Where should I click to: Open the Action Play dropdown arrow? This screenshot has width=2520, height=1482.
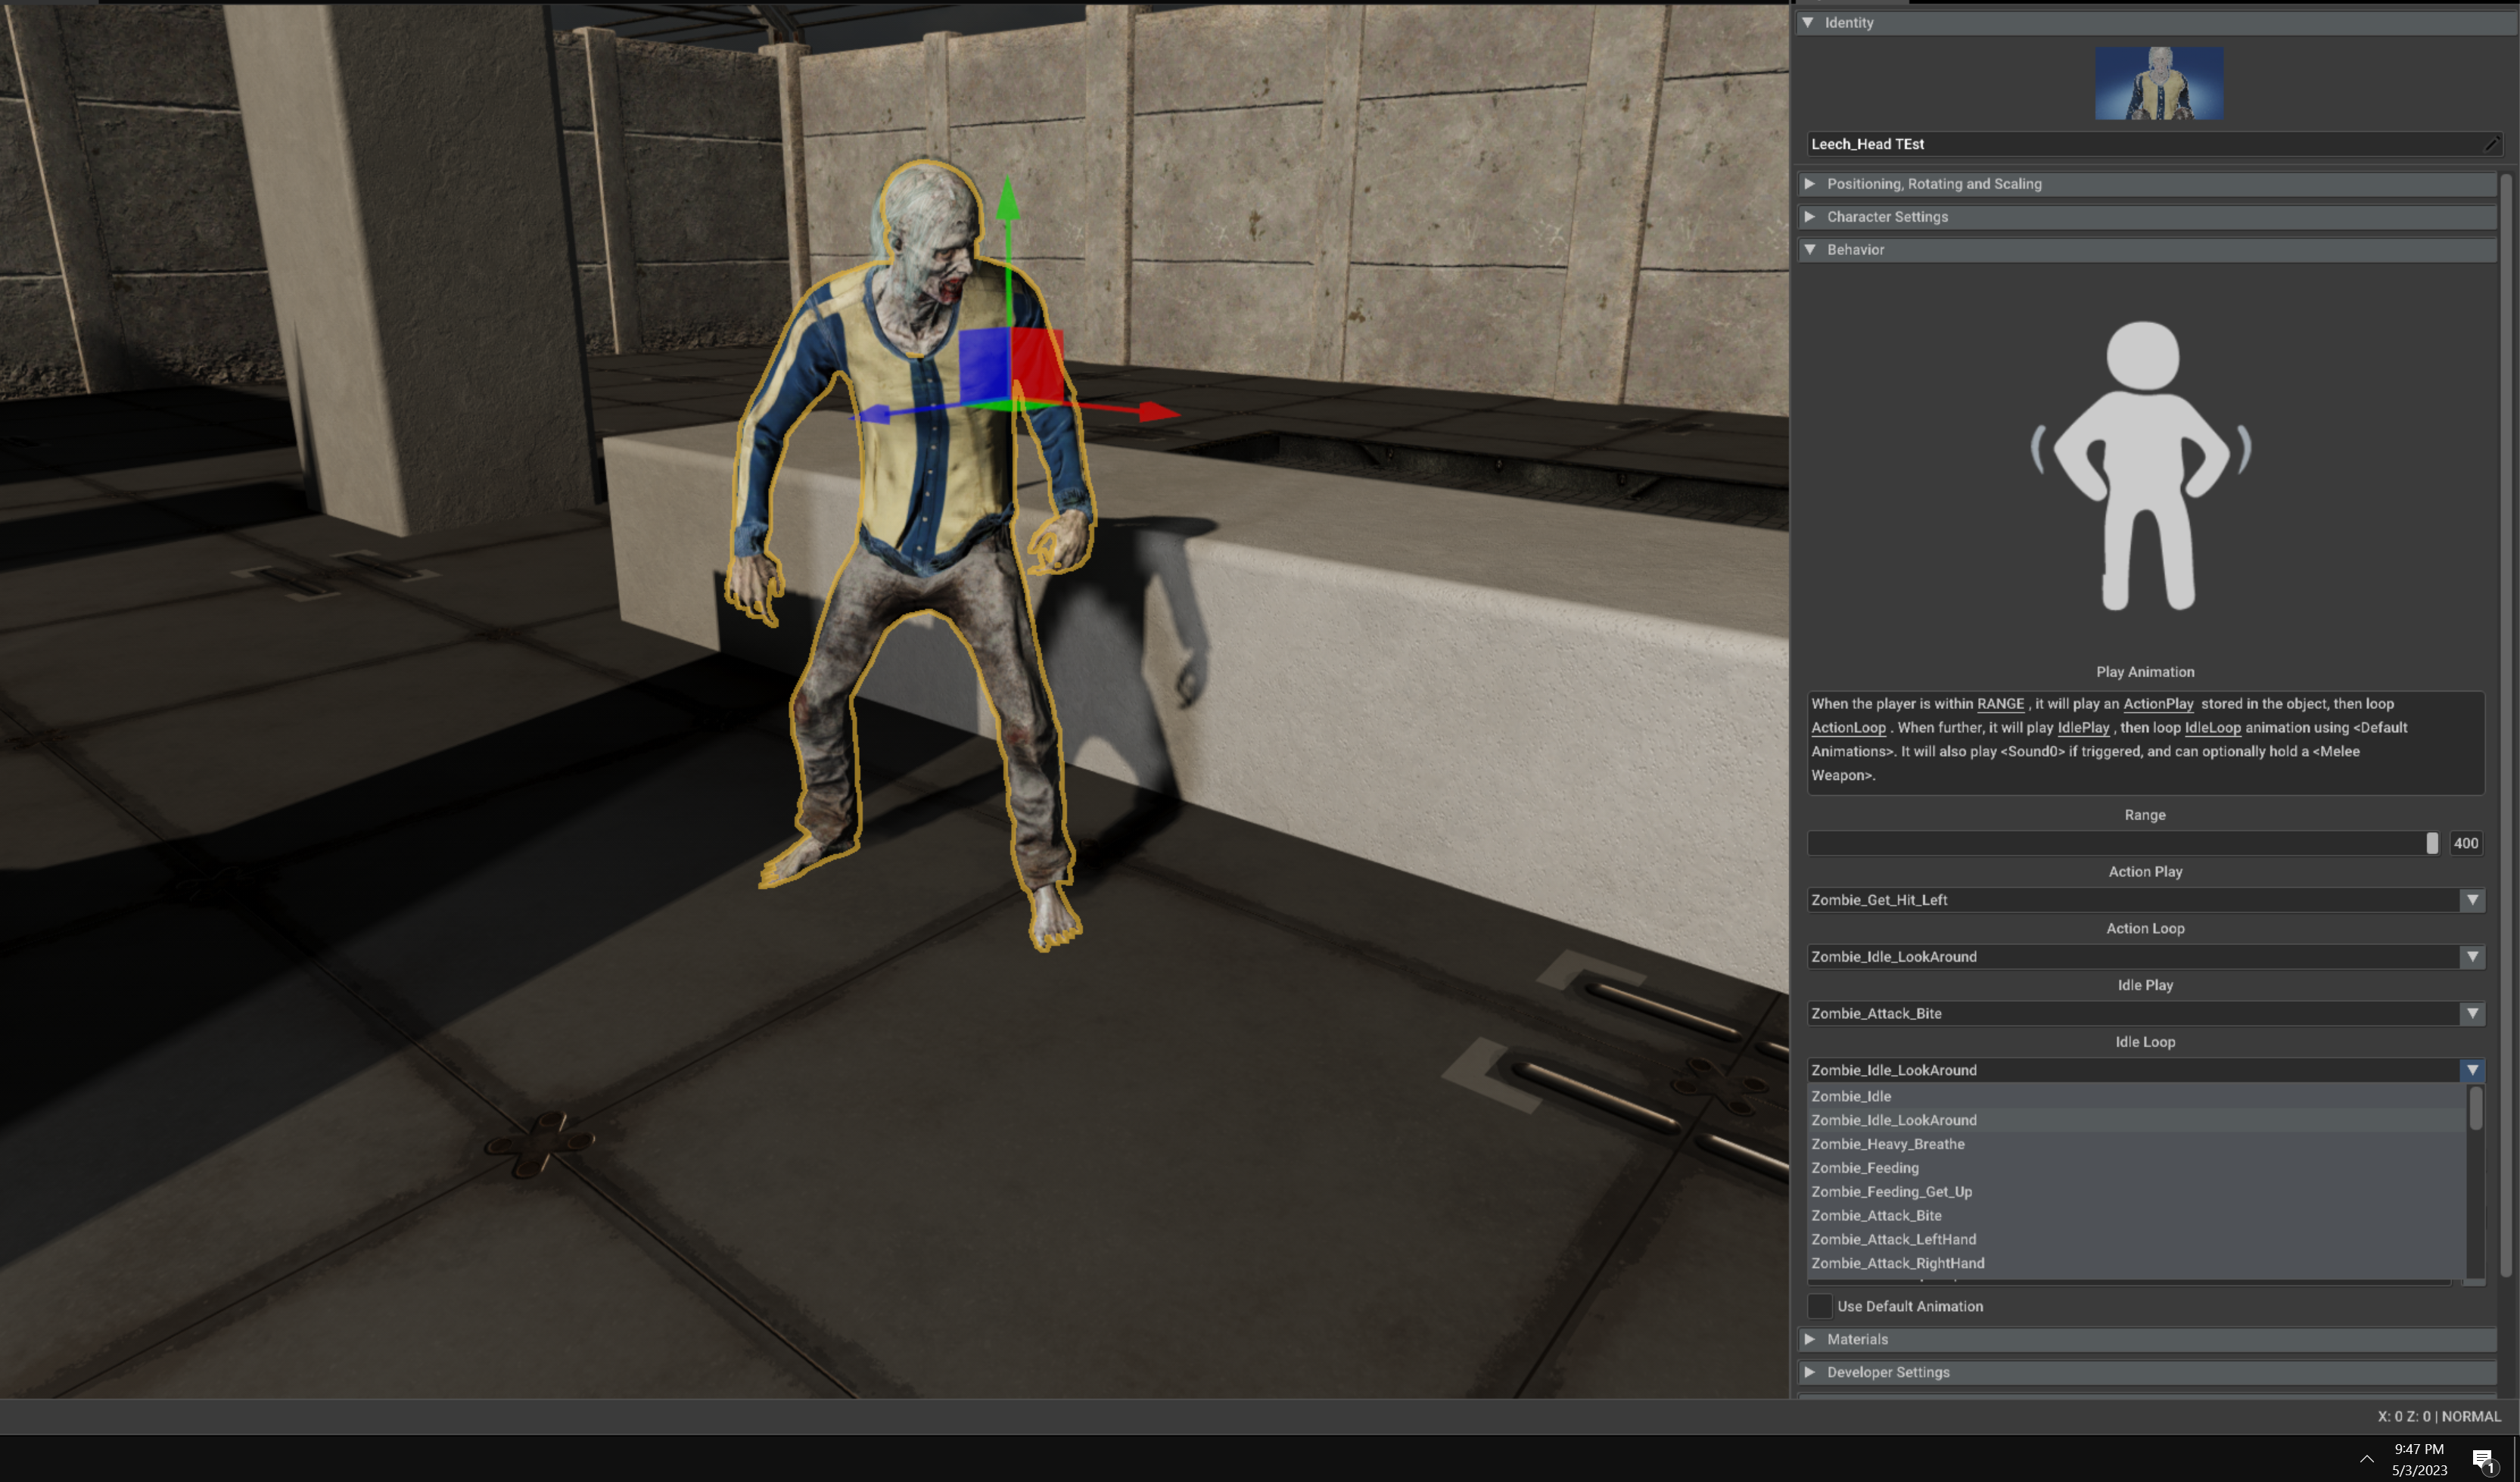(2472, 900)
